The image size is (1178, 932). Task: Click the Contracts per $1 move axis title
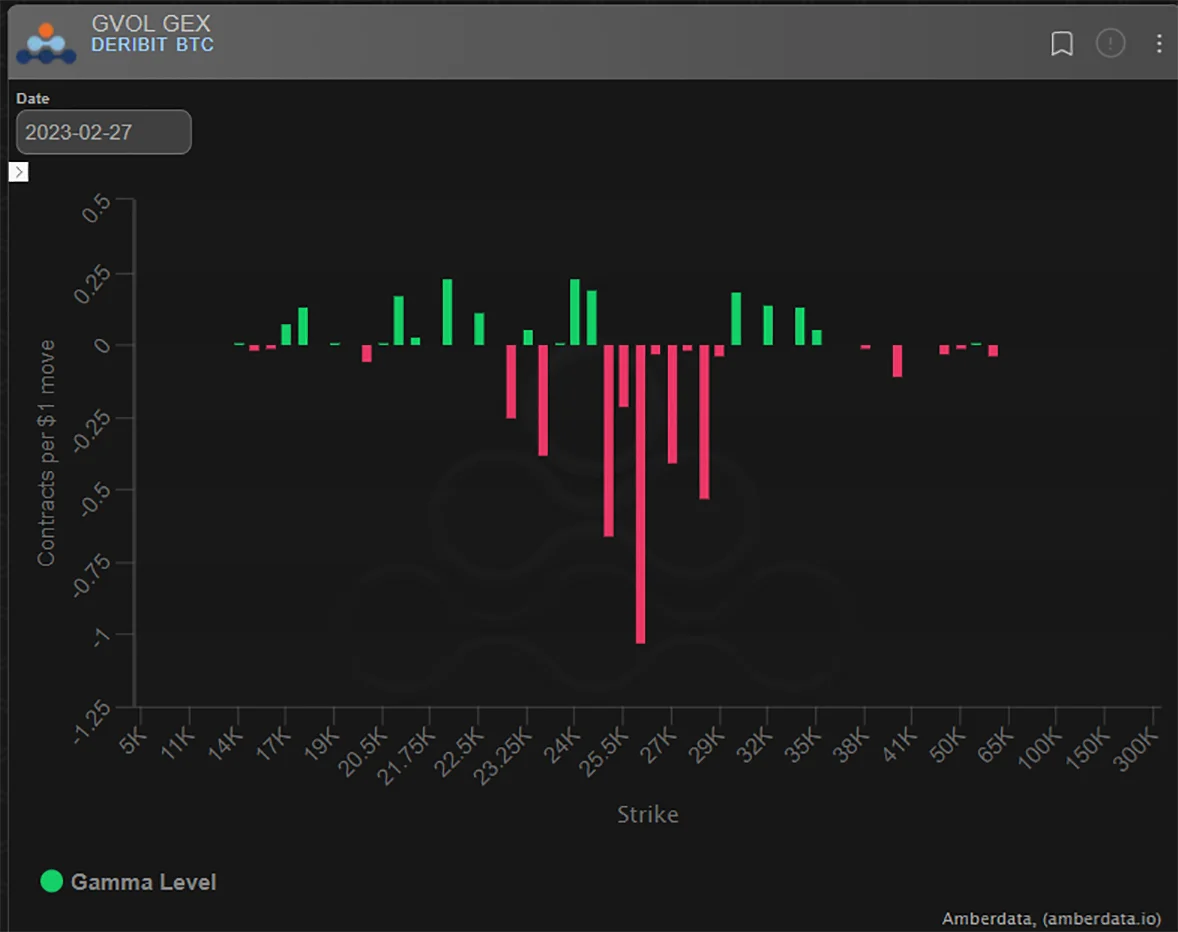(x=47, y=453)
